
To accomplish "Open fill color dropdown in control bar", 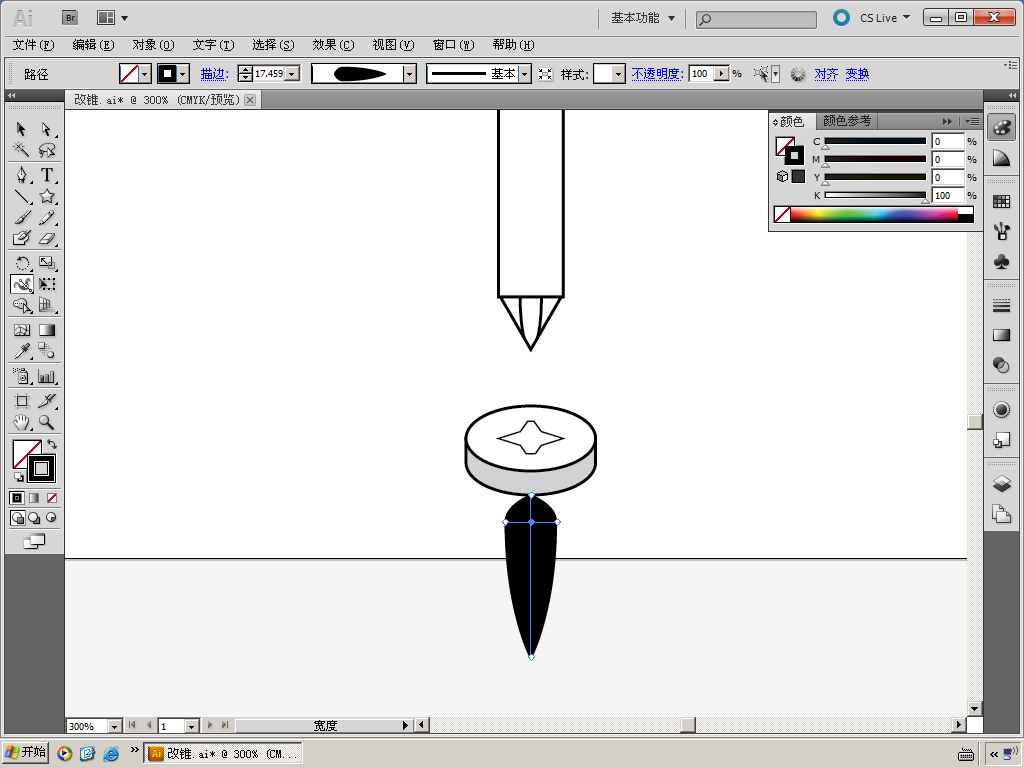I will click(145, 74).
